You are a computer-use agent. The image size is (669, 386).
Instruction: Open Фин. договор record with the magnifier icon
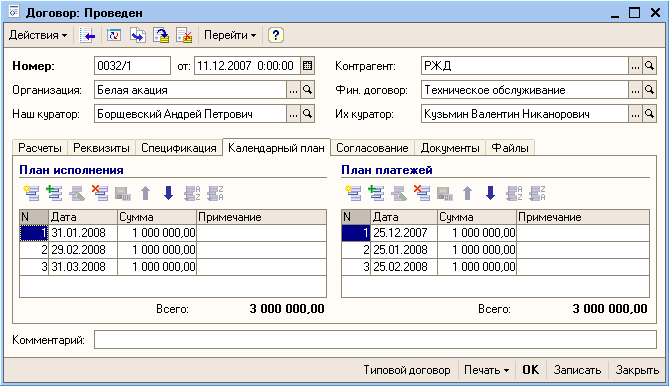point(649,90)
